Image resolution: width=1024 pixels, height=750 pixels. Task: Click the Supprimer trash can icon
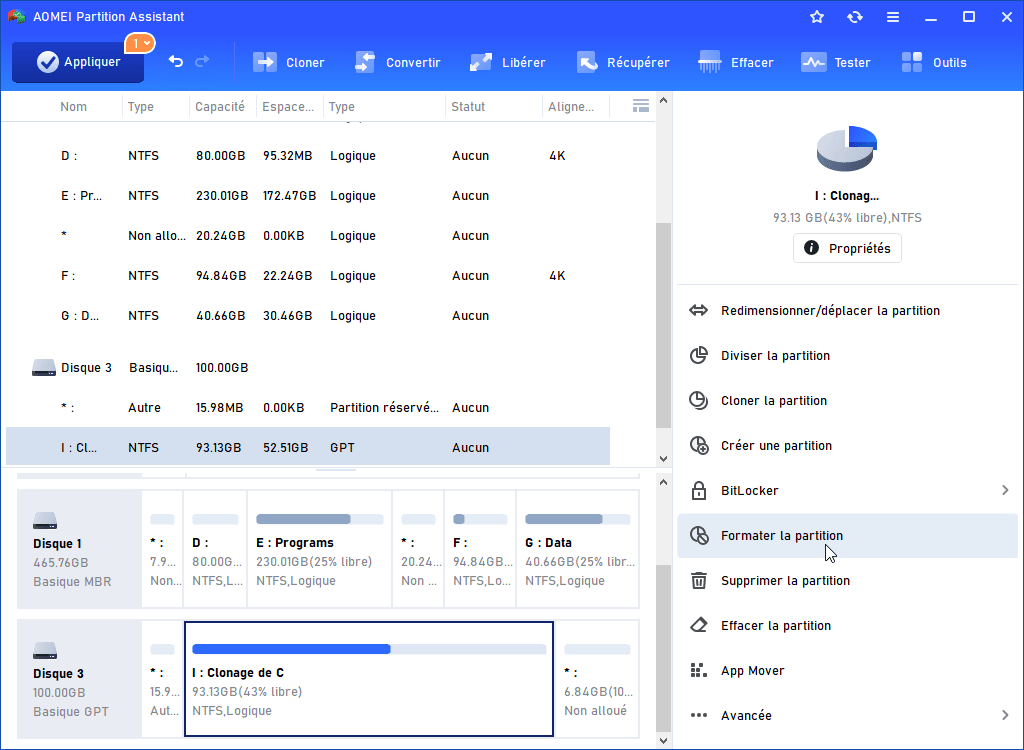699,580
